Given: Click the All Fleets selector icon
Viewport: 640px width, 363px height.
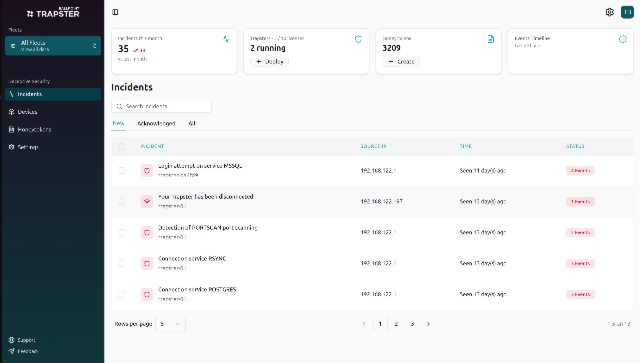Looking at the screenshot, I should tap(13, 46).
